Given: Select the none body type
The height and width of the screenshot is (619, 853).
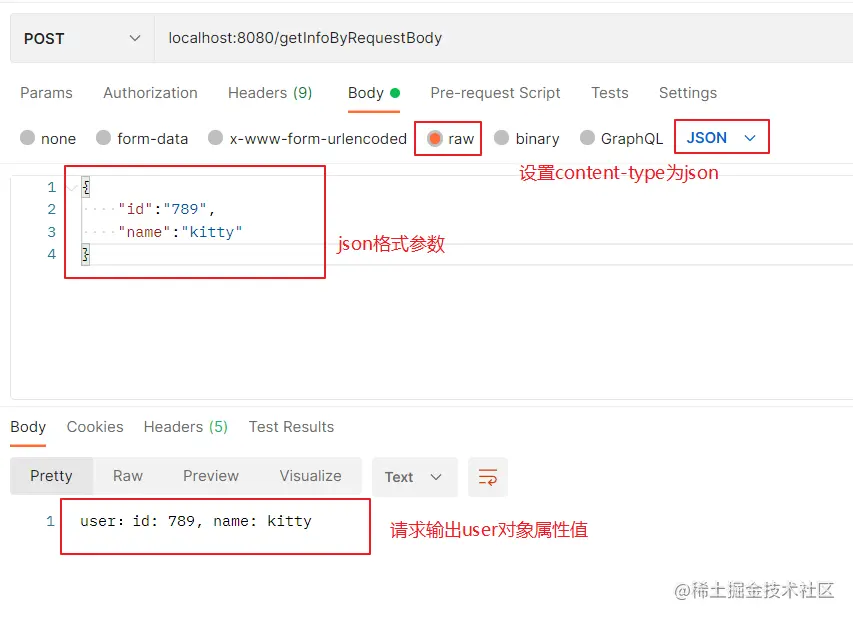Looking at the screenshot, I should tap(48, 138).
